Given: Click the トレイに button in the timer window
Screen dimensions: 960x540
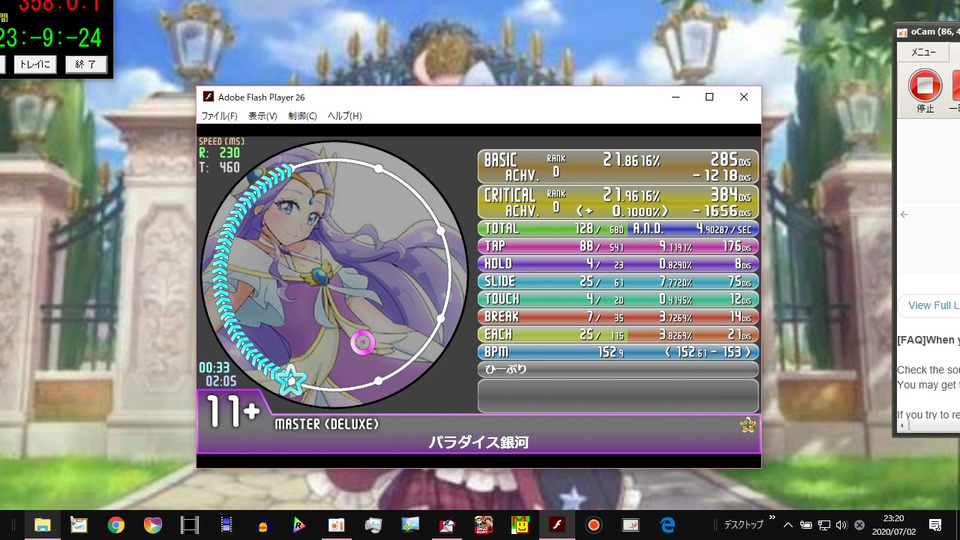Looking at the screenshot, I should tap(35, 64).
